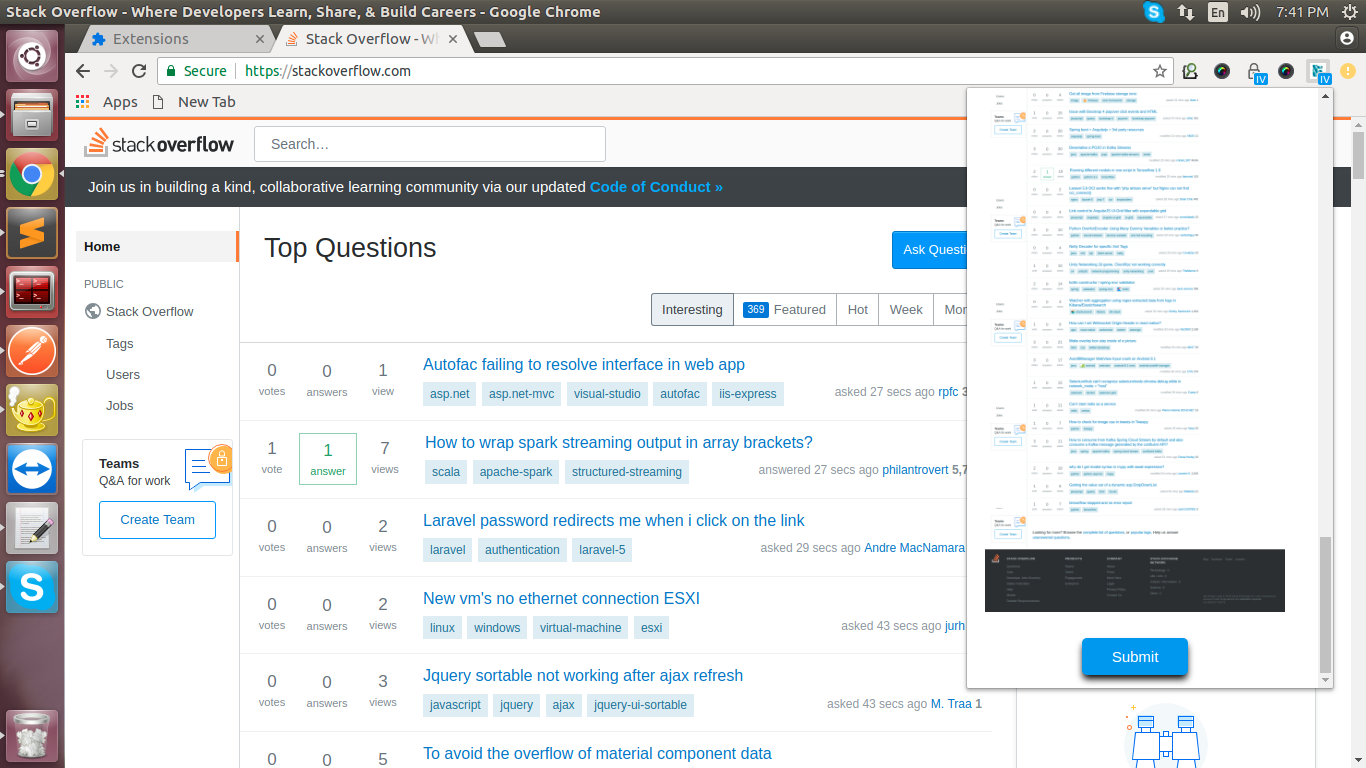The width and height of the screenshot is (1366, 768).
Task: Open Files manager from the launcher
Action: (x=32, y=115)
